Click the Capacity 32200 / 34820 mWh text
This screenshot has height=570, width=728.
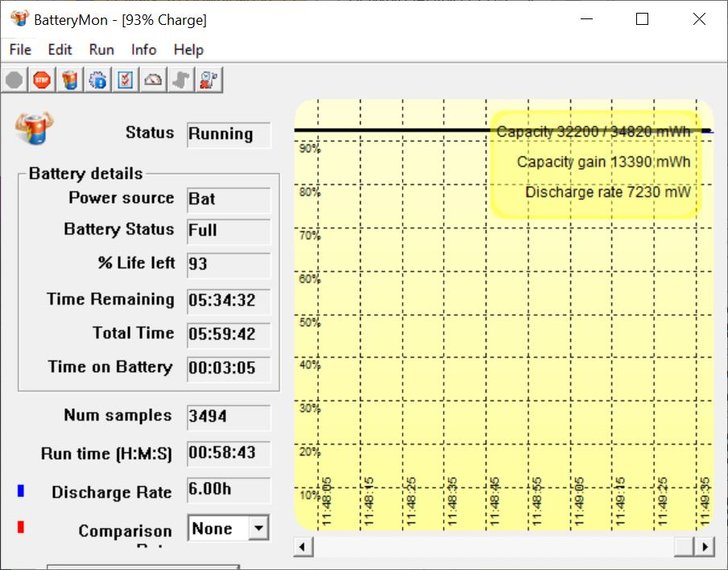pos(593,132)
